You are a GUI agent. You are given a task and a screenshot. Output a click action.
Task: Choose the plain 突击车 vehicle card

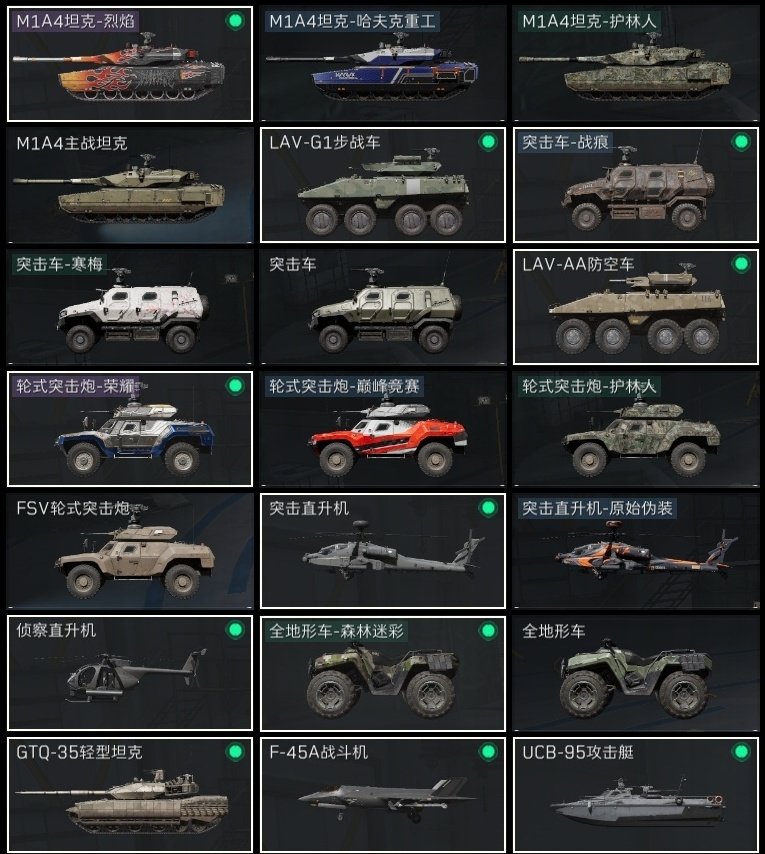[x=383, y=307]
